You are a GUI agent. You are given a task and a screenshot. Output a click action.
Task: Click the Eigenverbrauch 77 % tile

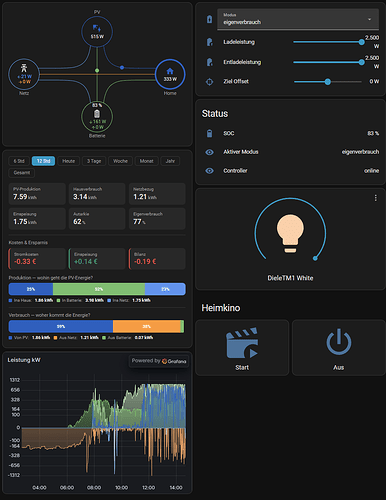pos(157,219)
